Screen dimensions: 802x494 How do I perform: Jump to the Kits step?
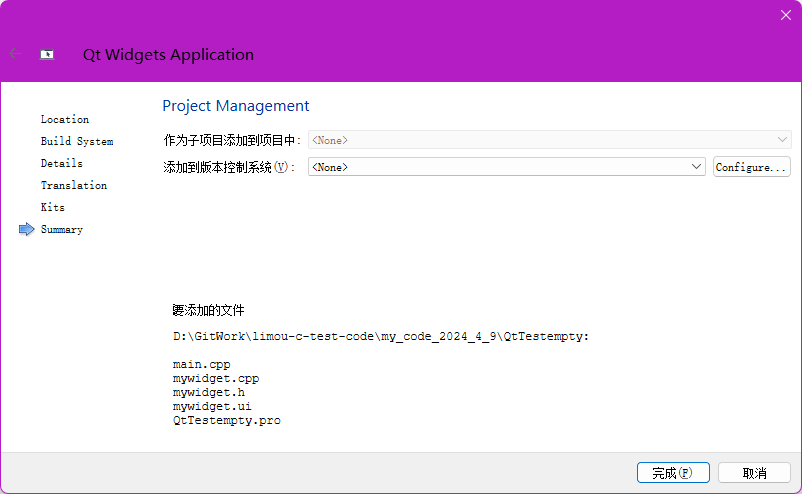52,207
